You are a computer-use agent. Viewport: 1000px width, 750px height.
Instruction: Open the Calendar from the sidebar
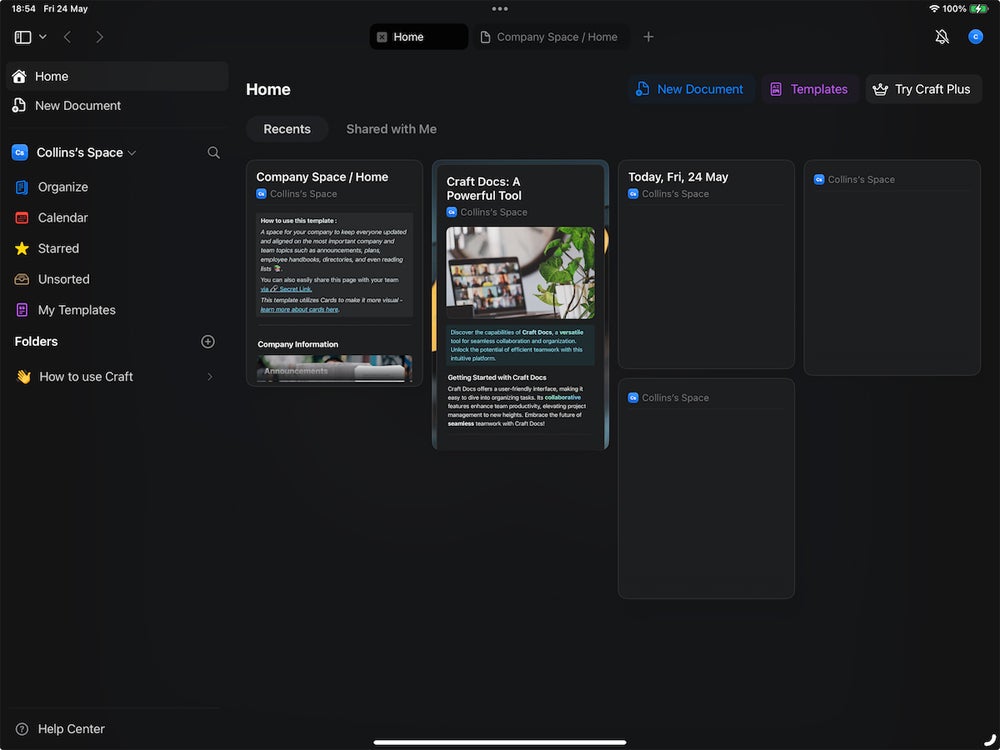[64, 217]
